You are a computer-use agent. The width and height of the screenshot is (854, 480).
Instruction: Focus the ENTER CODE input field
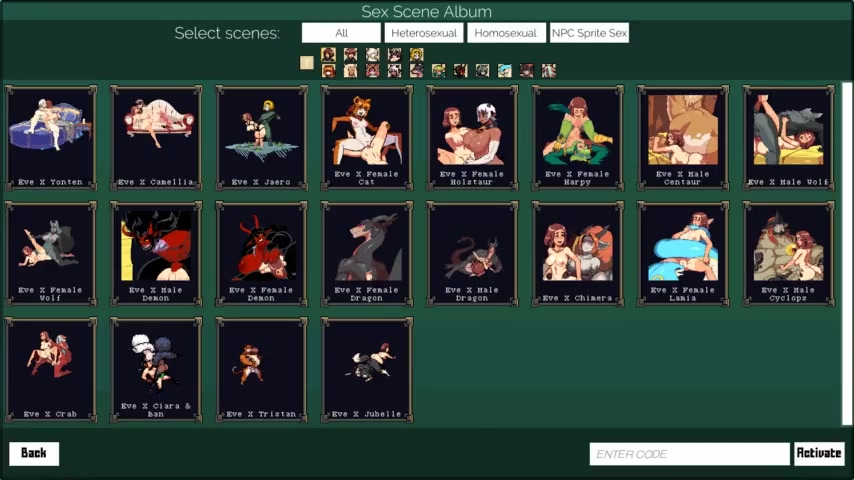click(689, 454)
